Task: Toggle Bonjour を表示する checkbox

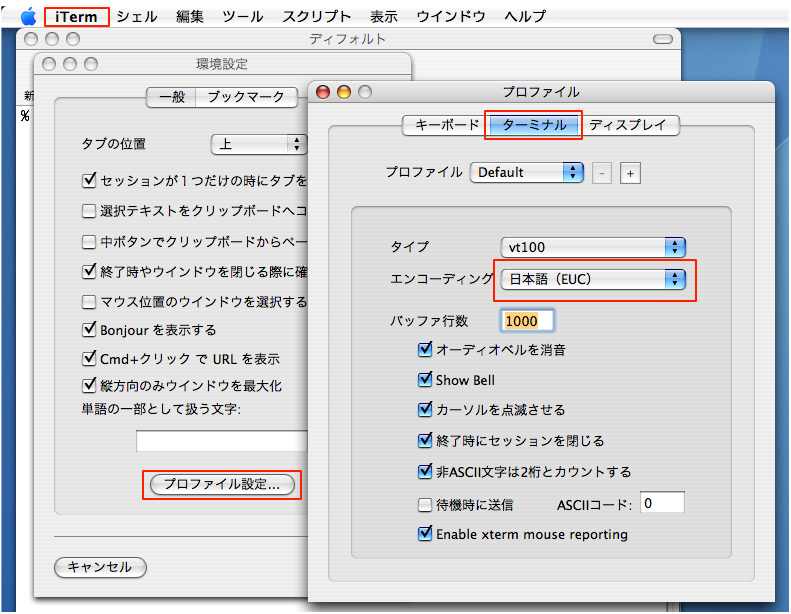Action: point(89,329)
